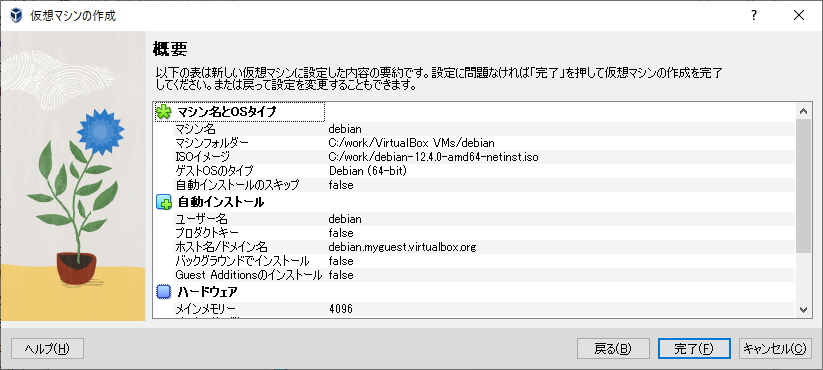The image size is (823, 370).
Task: Click the blue square icon beside ハードウェア
Action: point(164,291)
